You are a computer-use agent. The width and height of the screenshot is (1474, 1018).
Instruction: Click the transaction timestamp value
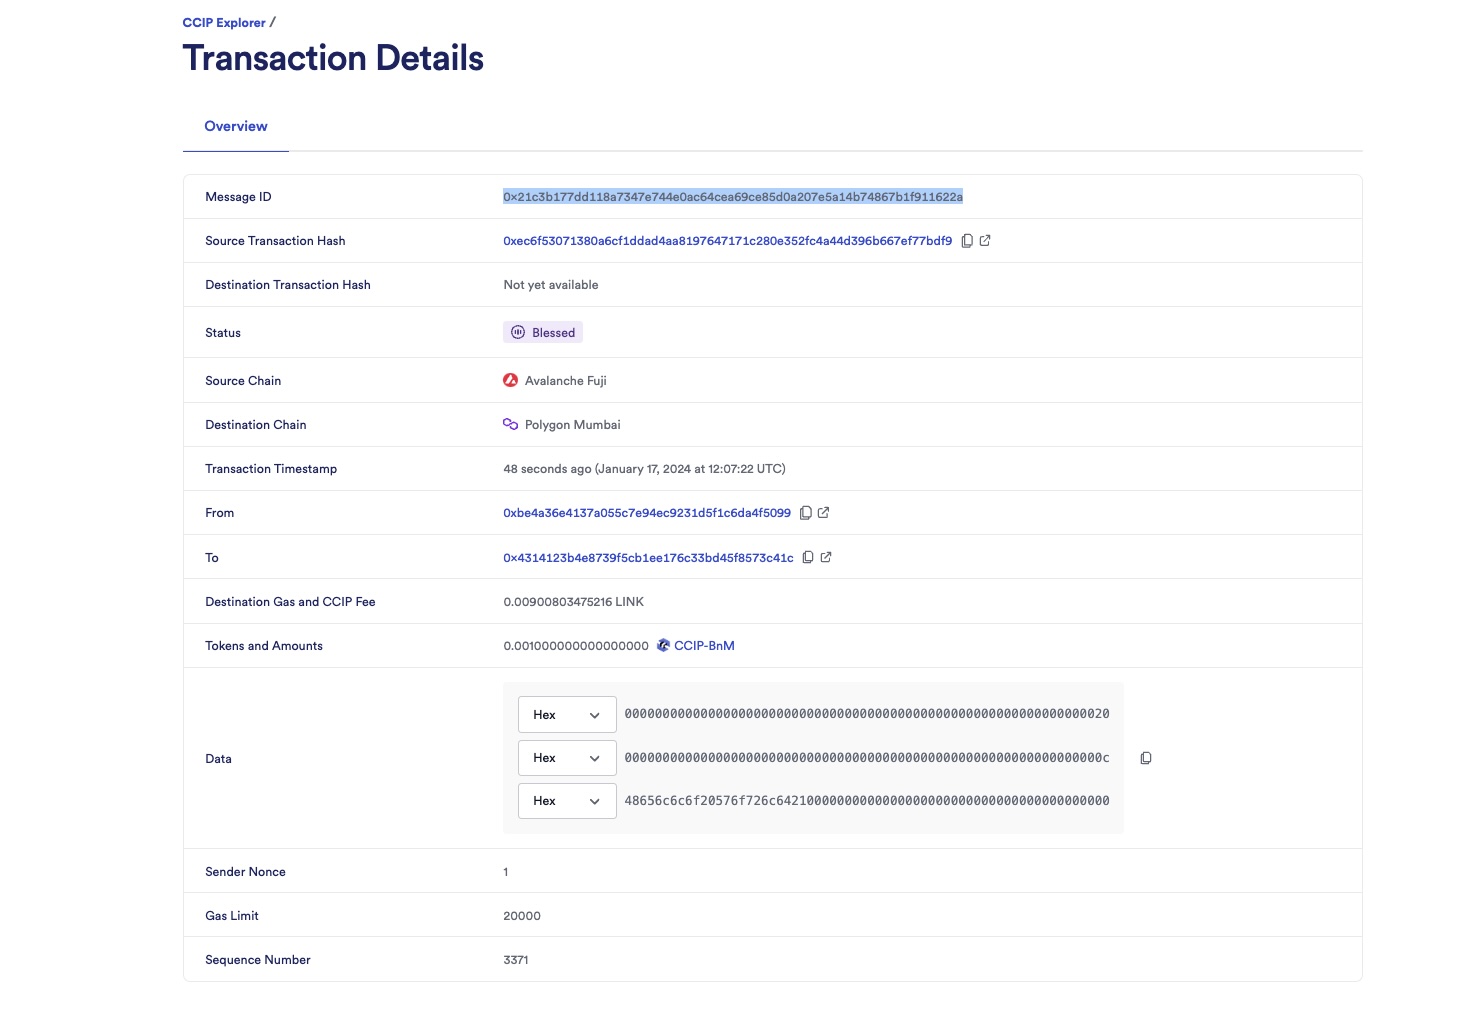(x=644, y=469)
